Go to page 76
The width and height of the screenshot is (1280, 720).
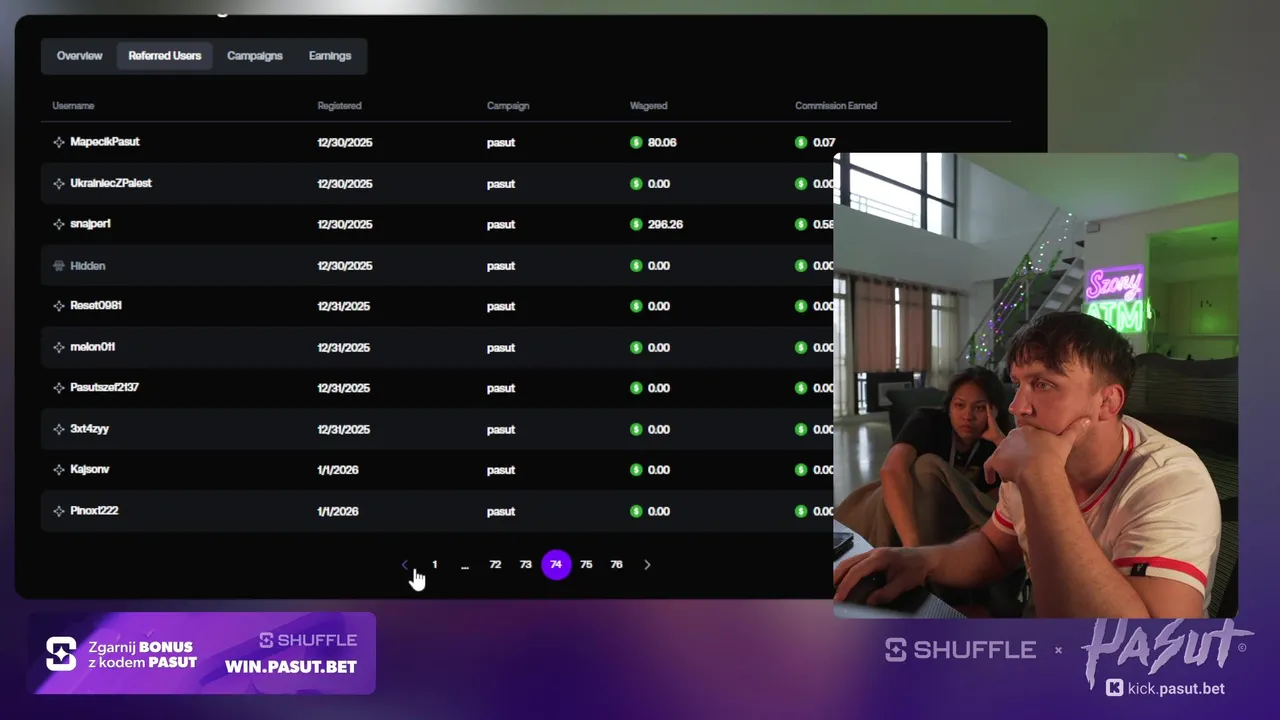point(617,565)
